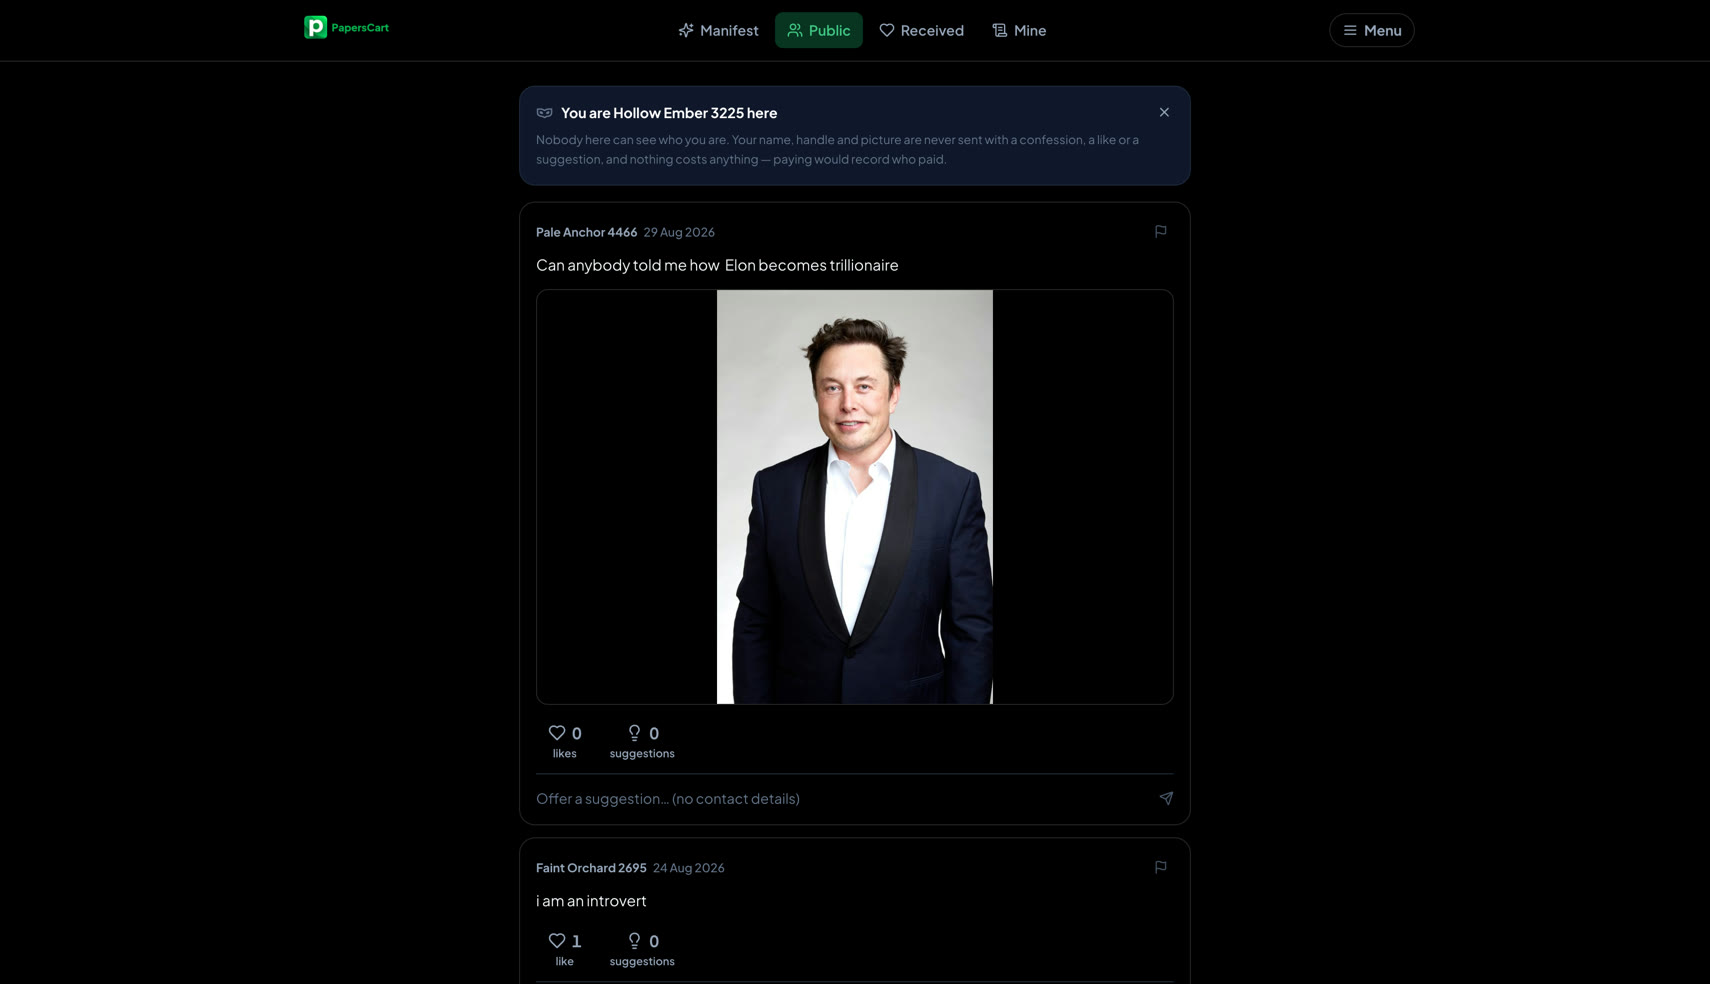Open the Manifest tab
Screen dimensions: 1710x984
[718, 30]
